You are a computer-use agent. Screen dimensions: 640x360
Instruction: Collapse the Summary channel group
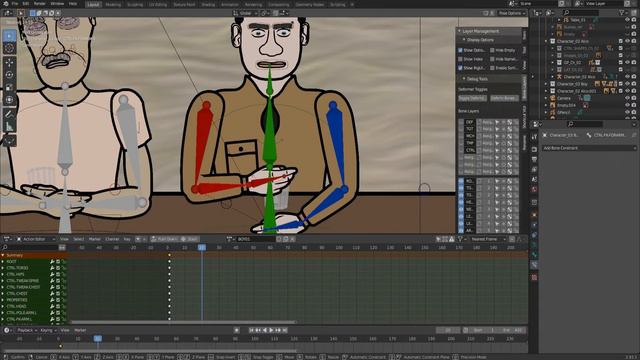pos(3,256)
